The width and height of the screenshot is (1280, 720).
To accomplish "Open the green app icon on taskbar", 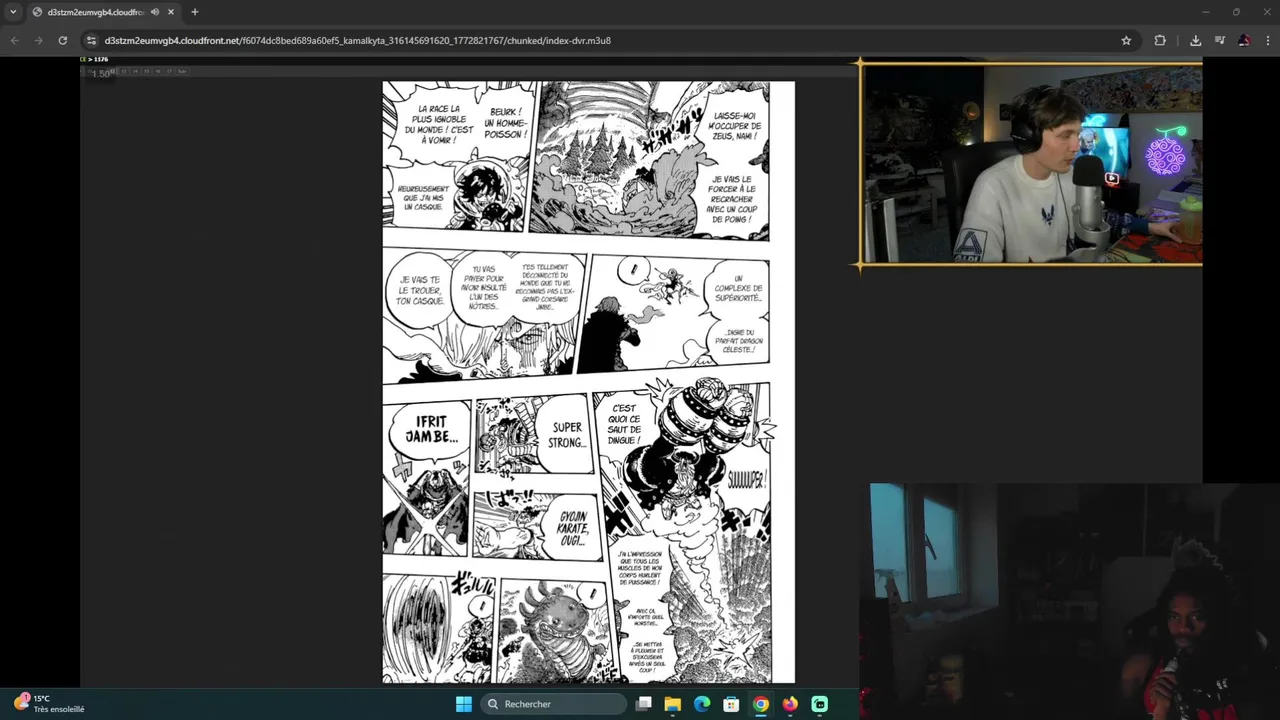I will click(820, 704).
